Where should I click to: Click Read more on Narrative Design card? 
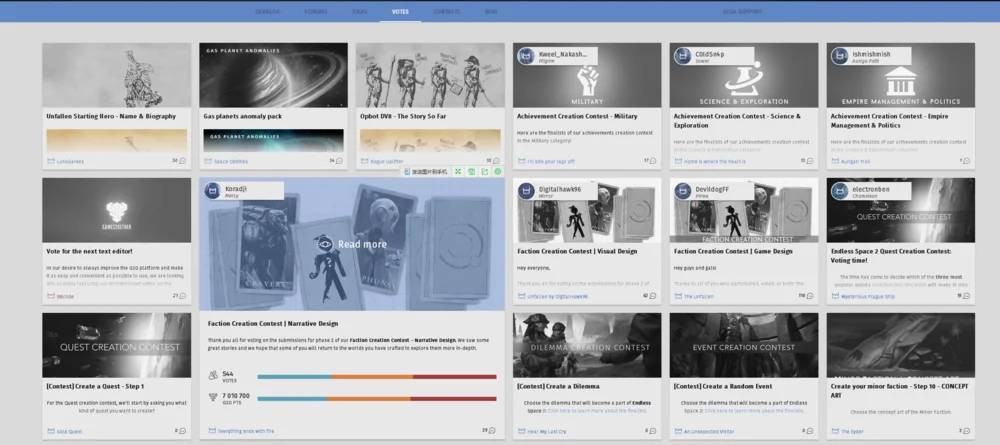pyautogui.click(x=352, y=244)
